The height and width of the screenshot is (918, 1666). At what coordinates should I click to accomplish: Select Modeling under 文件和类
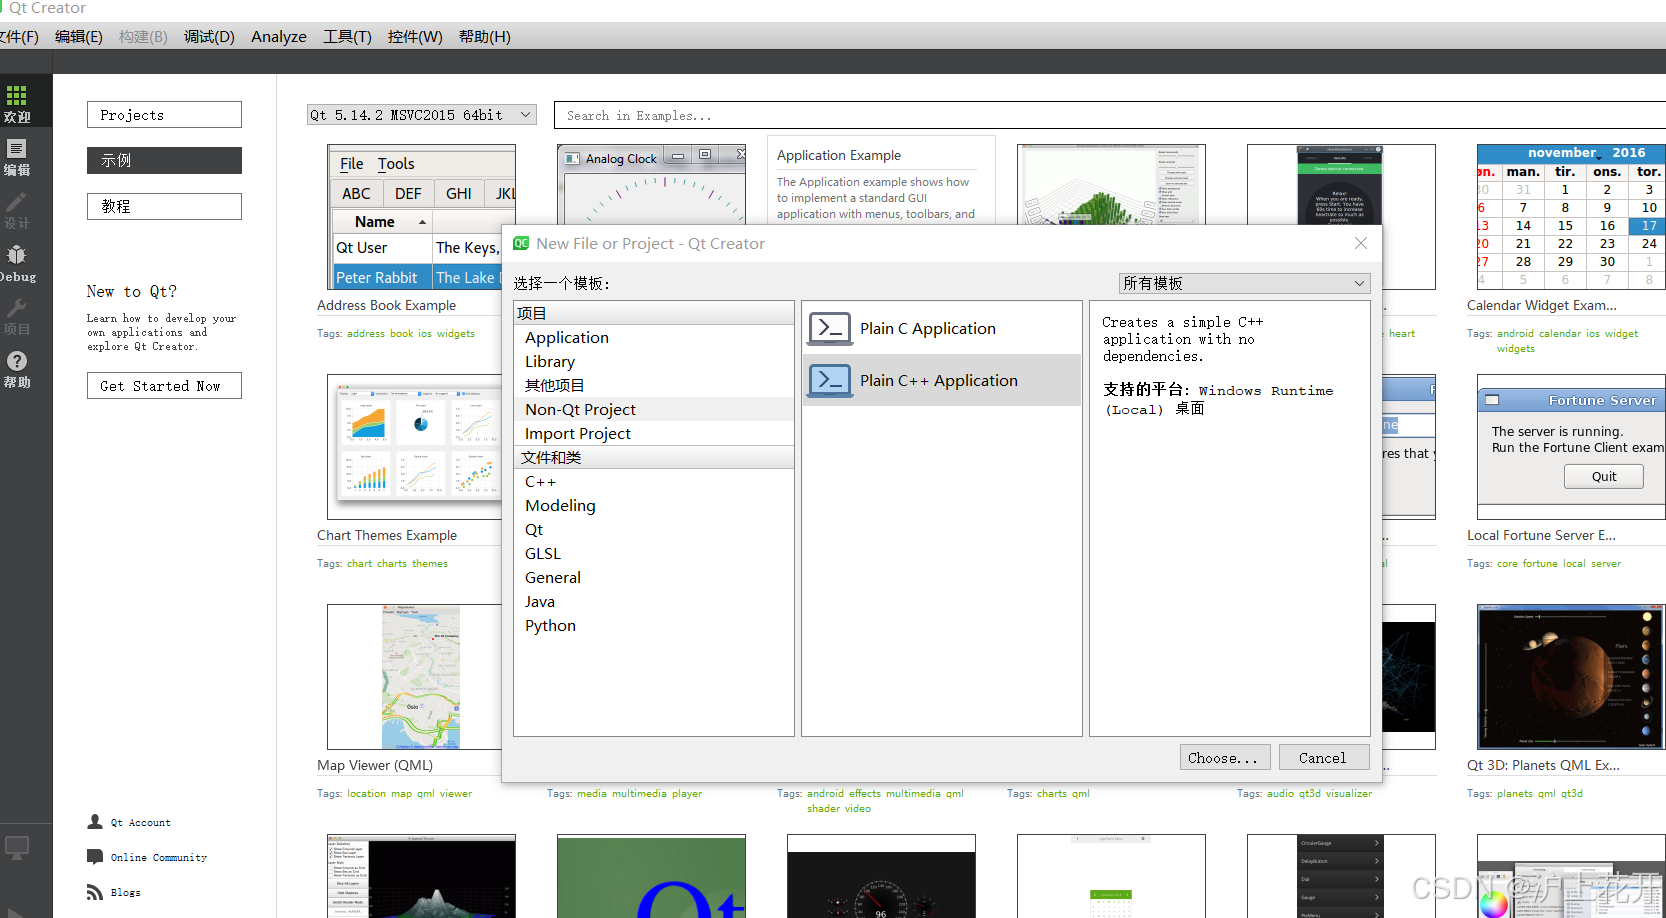point(654,506)
